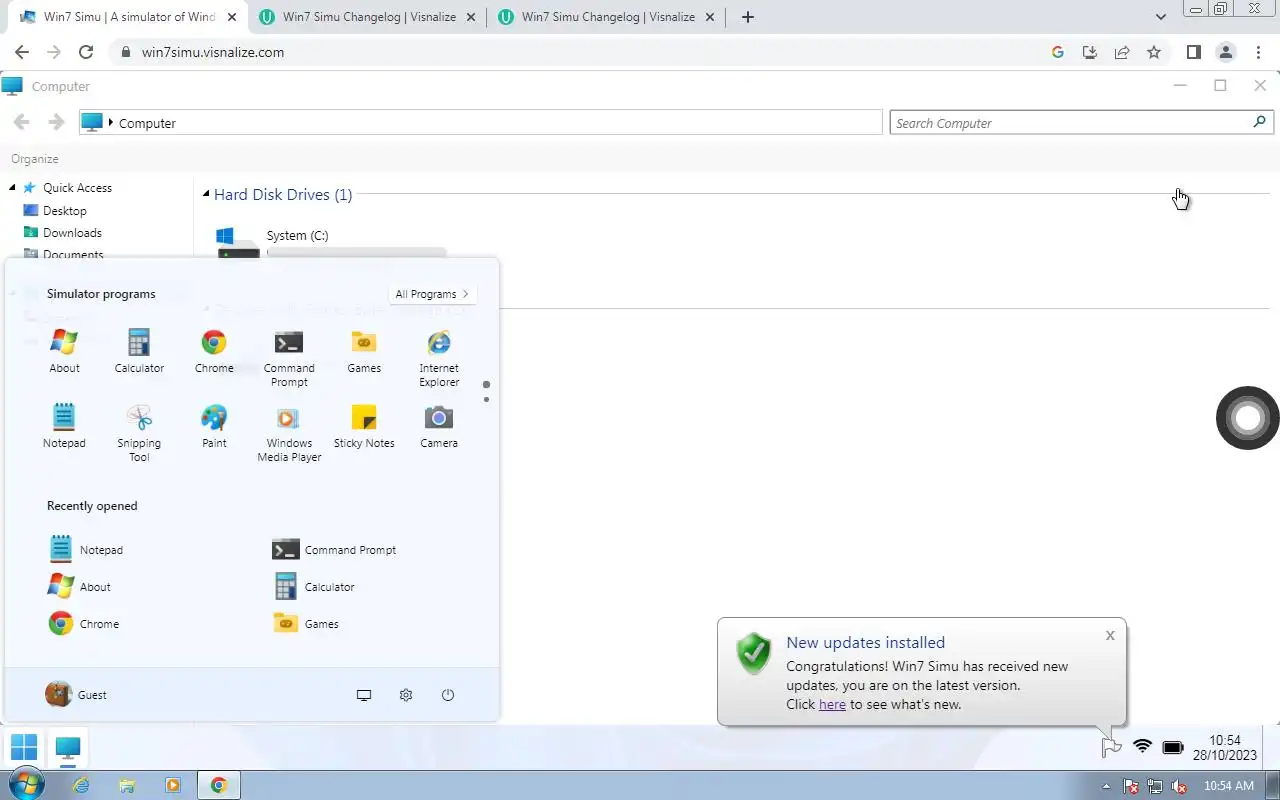Click the Computer explorer address path box
The height and width of the screenshot is (800, 1280).
click(x=480, y=122)
